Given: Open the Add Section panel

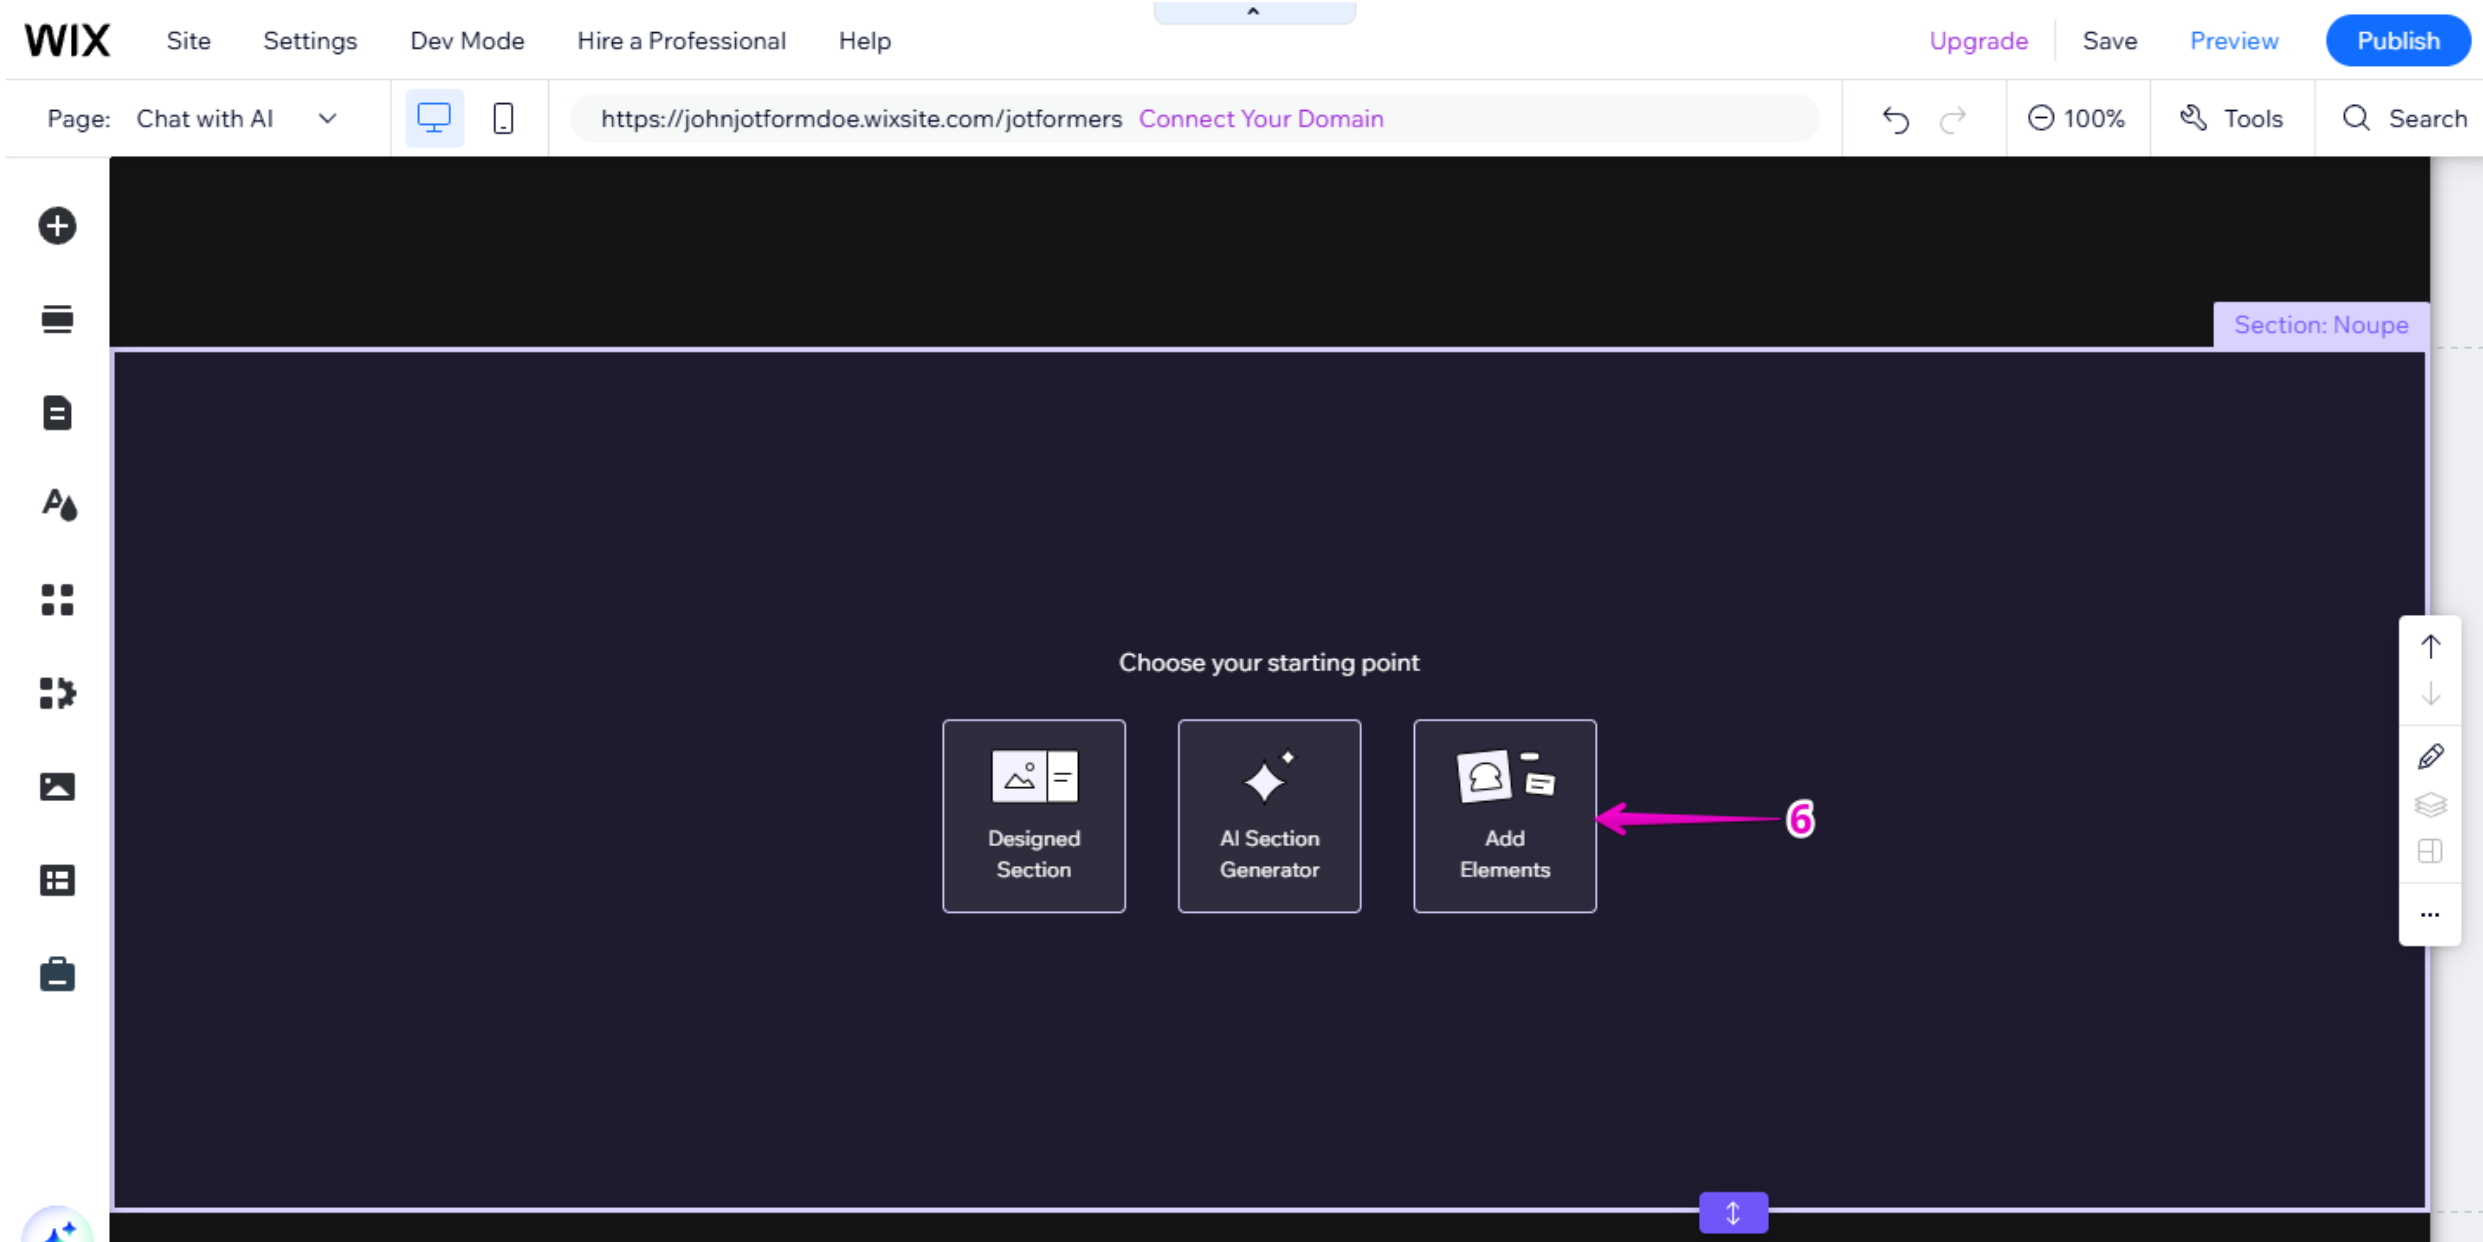Looking at the screenshot, I should point(57,318).
